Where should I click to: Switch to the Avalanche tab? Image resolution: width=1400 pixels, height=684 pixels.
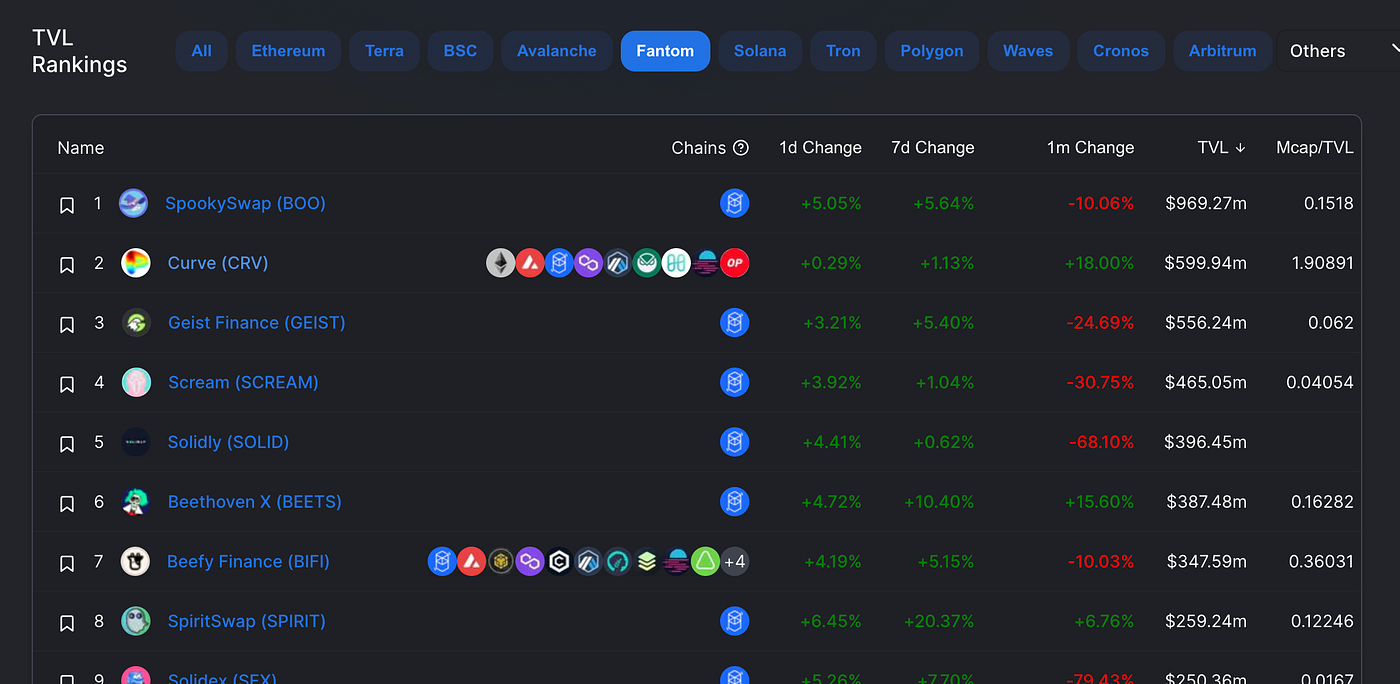[557, 51]
